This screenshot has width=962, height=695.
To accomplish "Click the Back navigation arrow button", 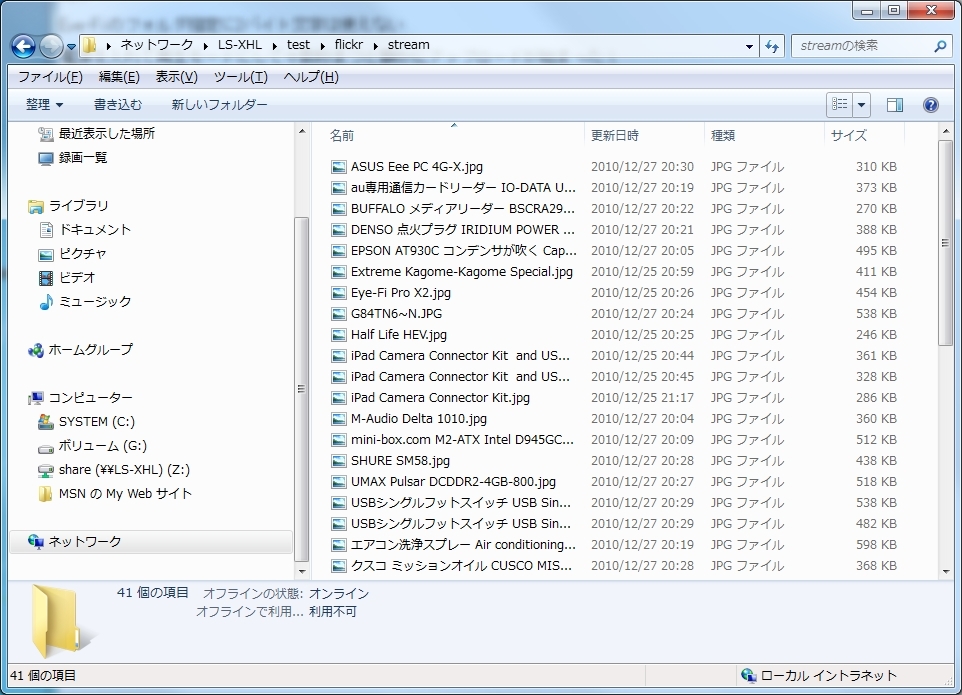I will coord(23,46).
